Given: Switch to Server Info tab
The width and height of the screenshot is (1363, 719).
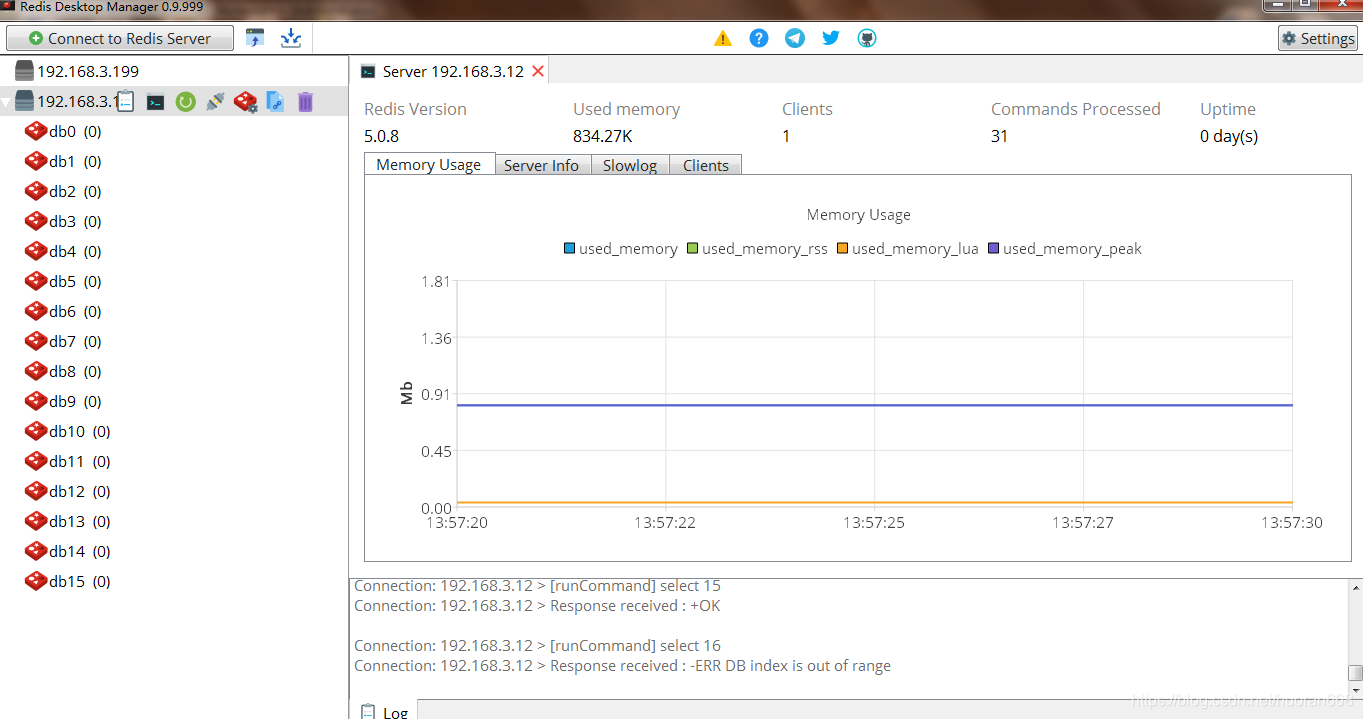Looking at the screenshot, I should point(541,165).
